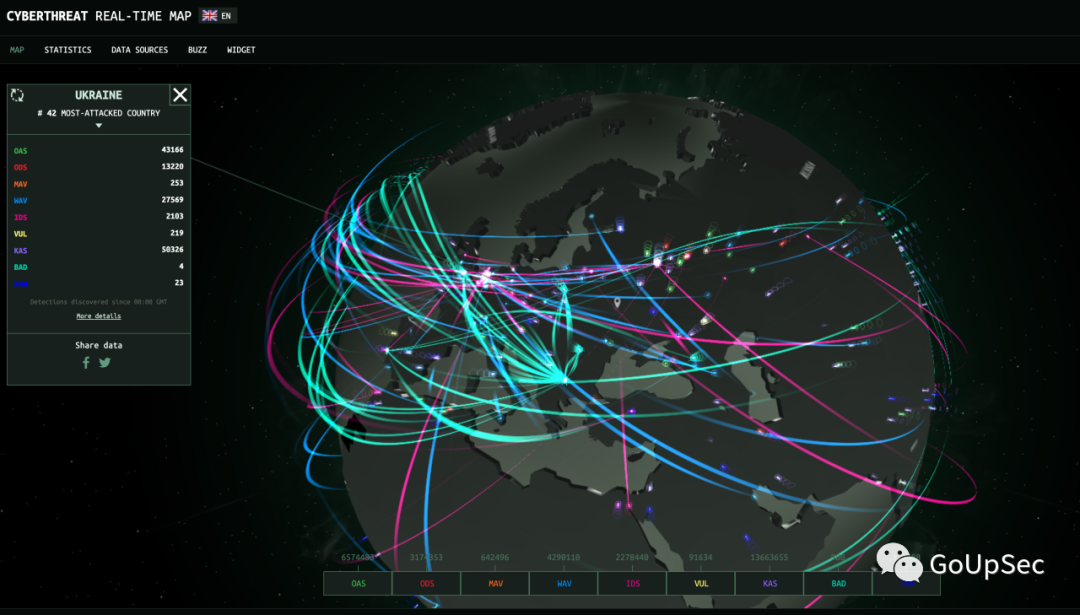The width and height of the screenshot is (1080, 615).
Task: Toggle MAV detection filter at bottom
Action: click(495, 583)
